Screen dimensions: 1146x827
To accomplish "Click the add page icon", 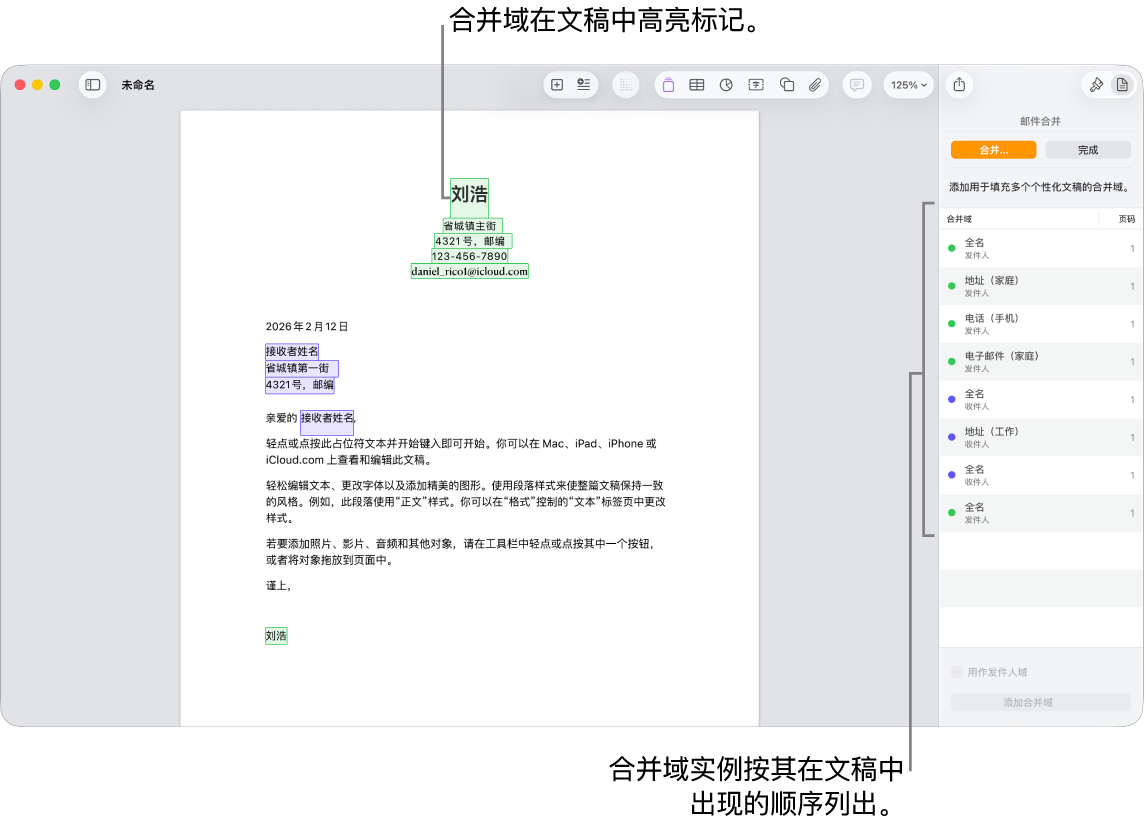I will pos(557,85).
